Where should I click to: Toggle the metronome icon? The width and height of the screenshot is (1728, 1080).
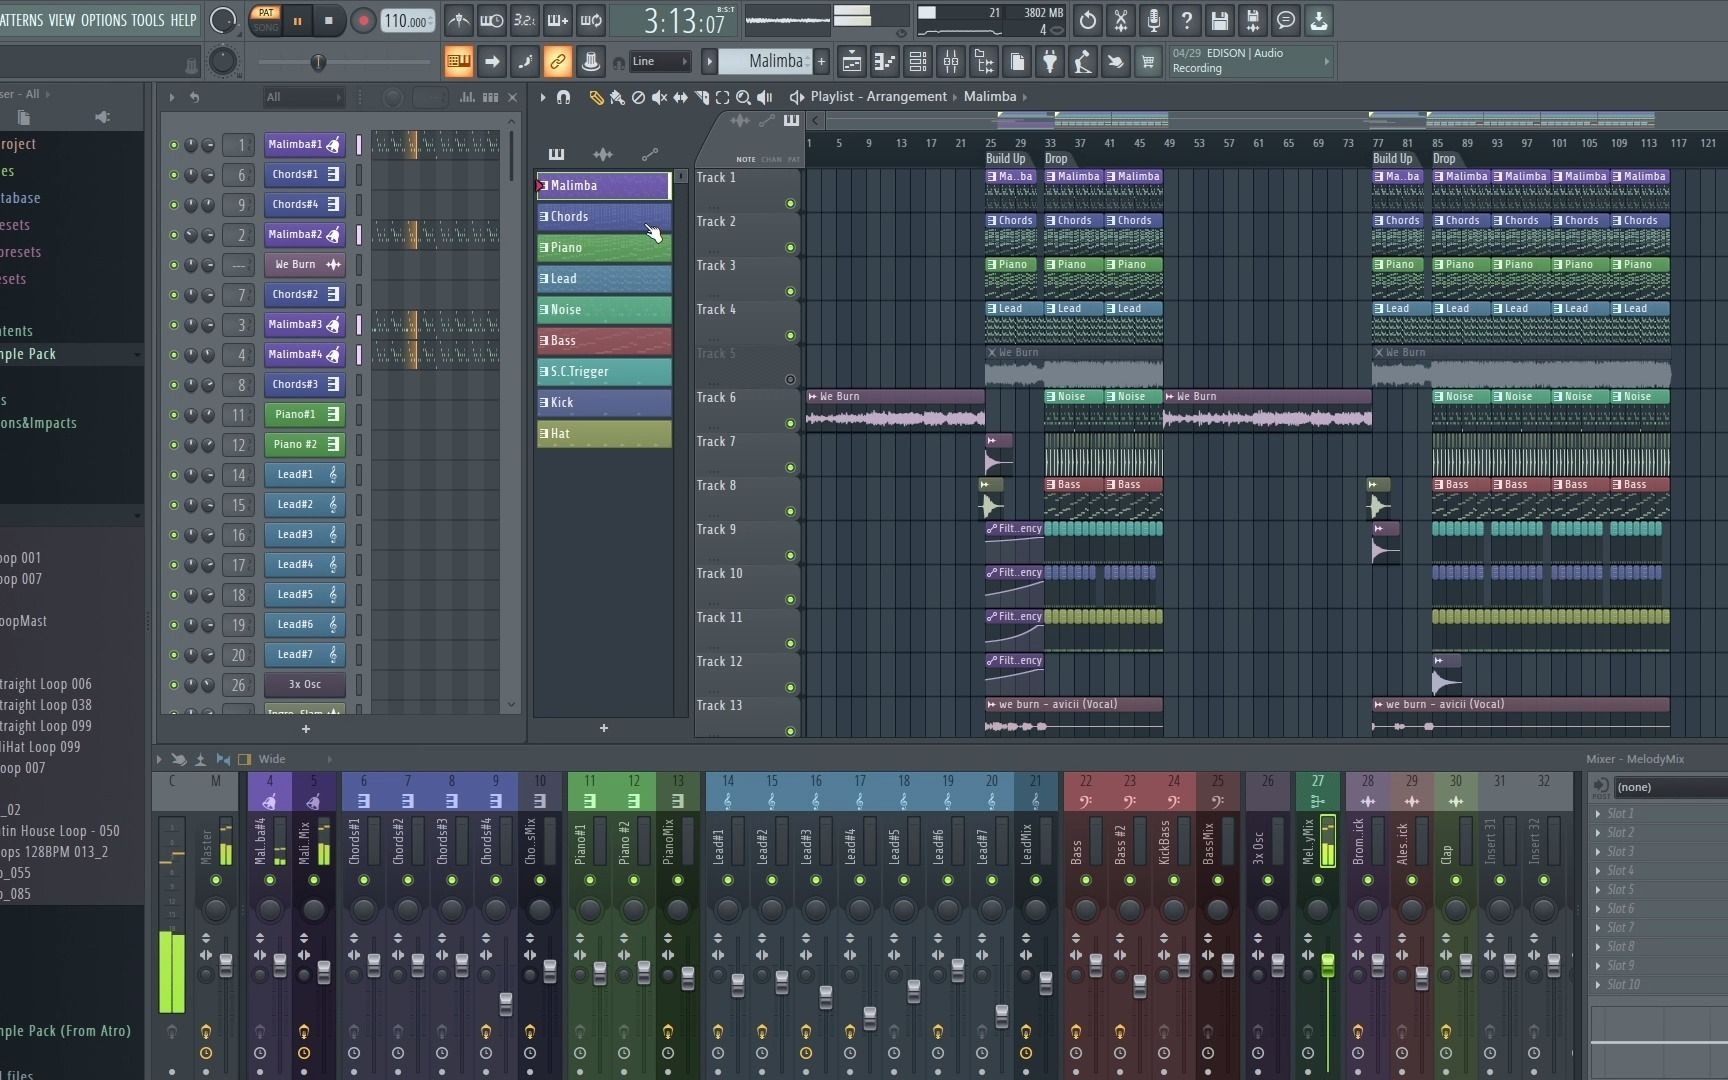point(458,20)
